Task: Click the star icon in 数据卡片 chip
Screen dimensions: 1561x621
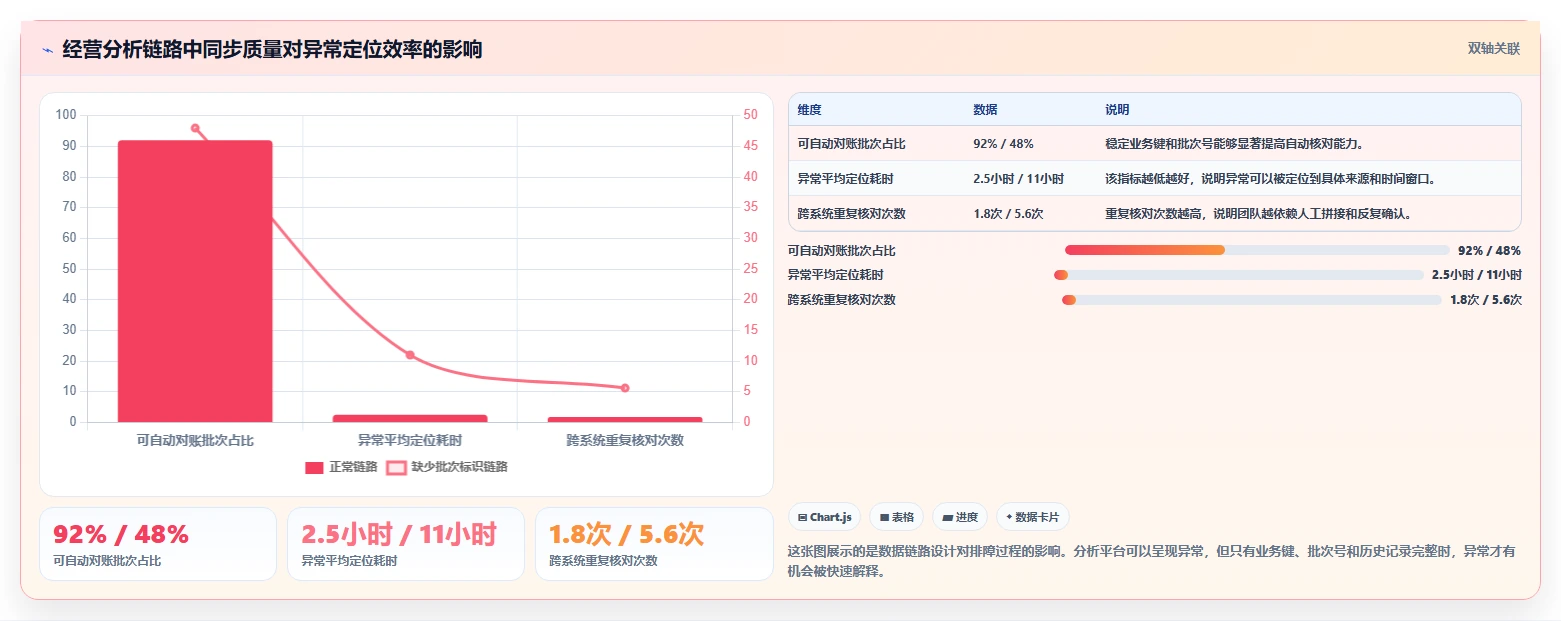Action: (x=1010, y=518)
